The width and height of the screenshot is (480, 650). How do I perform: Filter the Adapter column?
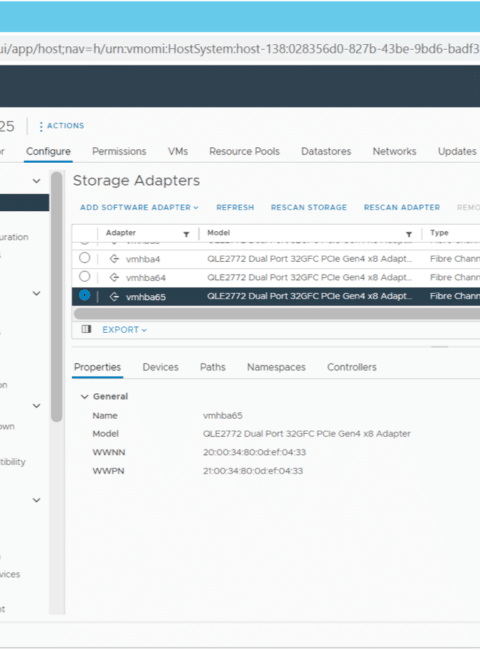pyautogui.click(x=187, y=234)
